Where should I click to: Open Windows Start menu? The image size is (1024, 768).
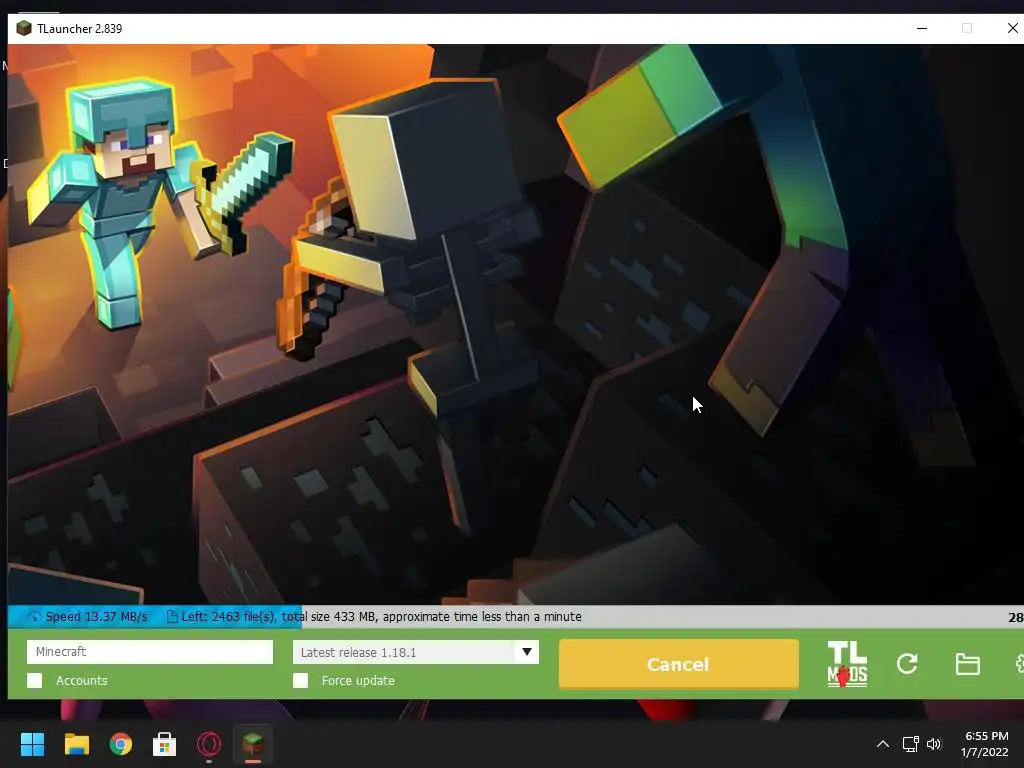[32, 744]
